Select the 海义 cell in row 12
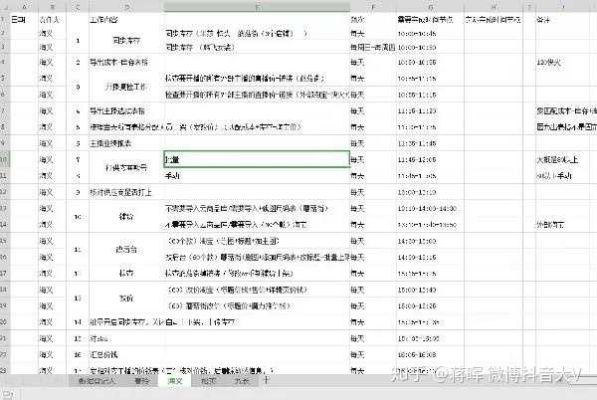 click(52, 192)
